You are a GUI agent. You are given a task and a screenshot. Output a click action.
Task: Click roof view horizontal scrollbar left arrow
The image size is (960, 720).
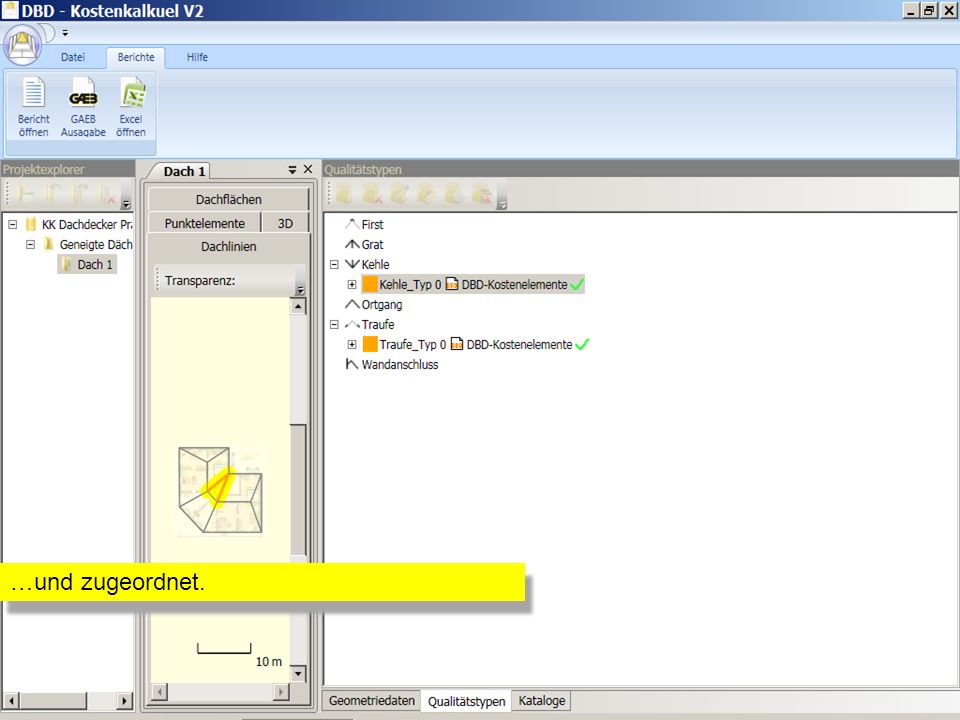point(159,692)
